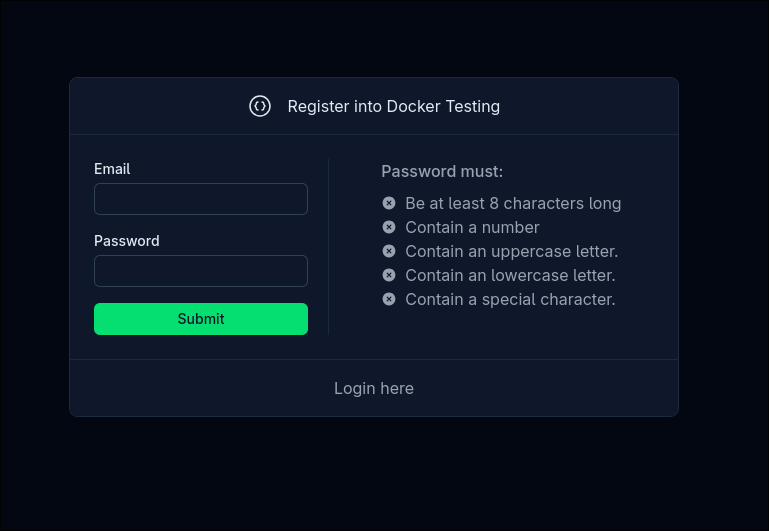This screenshot has height=531, width=769.
Task: Click the Email field label
Action: (x=112, y=169)
